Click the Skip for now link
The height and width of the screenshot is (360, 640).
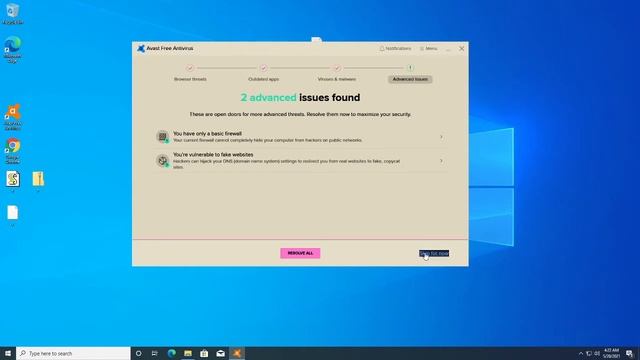tap(434, 253)
